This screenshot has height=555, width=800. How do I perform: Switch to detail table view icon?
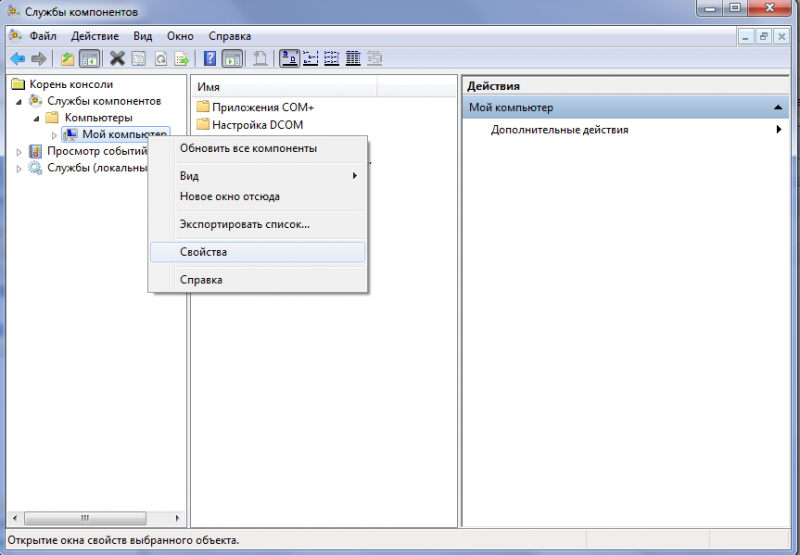[x=353, y=59]
